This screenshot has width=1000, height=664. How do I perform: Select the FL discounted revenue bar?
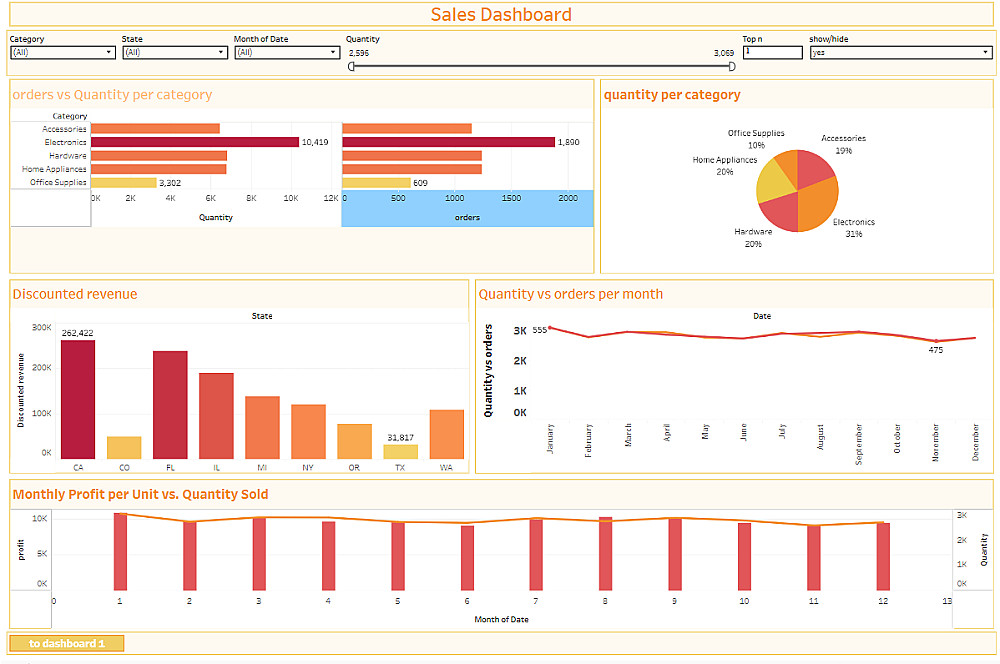click(x=170, y=405)
